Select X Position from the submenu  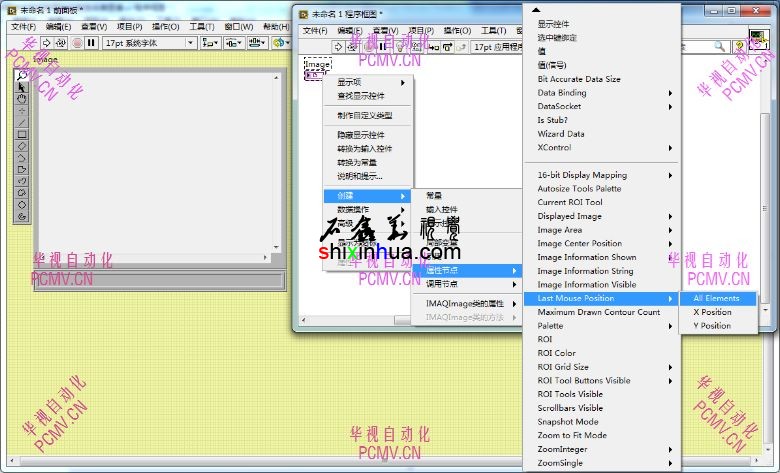(712, 312)
